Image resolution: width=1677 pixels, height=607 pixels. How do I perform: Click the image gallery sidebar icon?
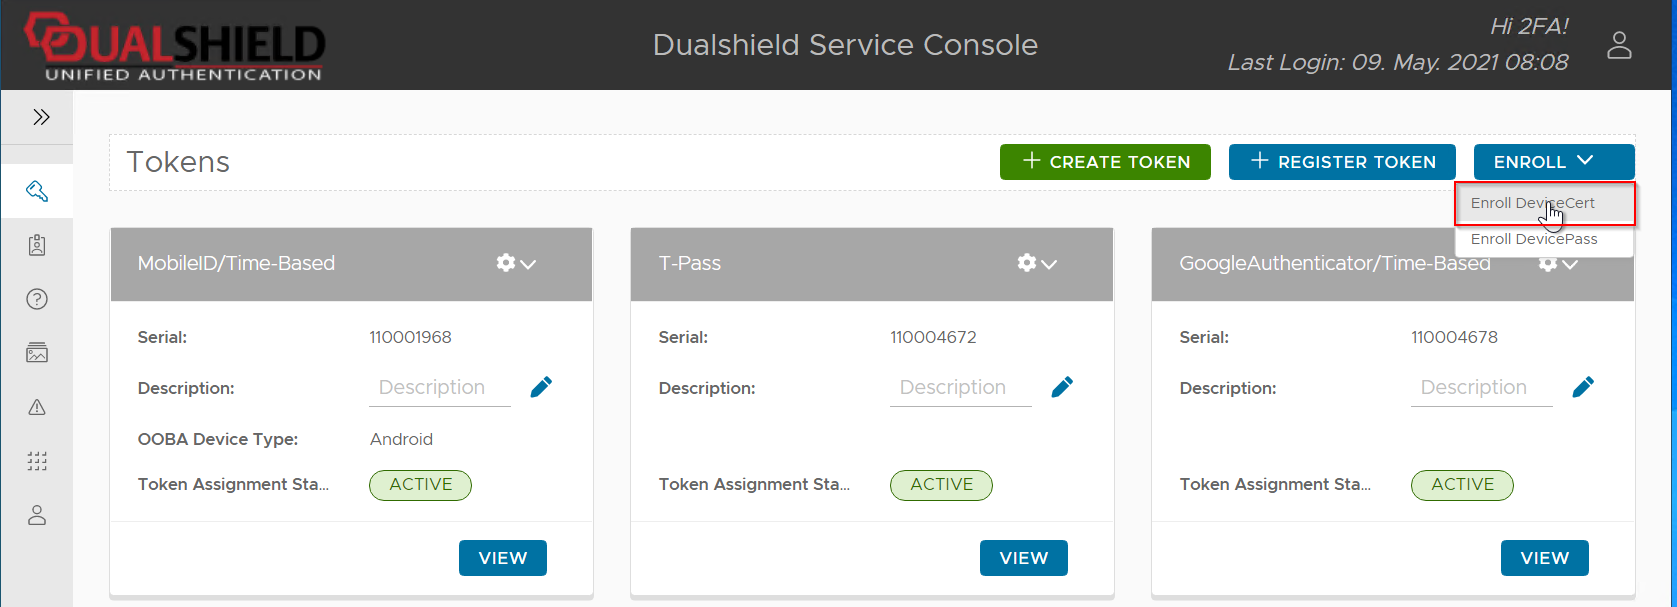pos(37,353)
